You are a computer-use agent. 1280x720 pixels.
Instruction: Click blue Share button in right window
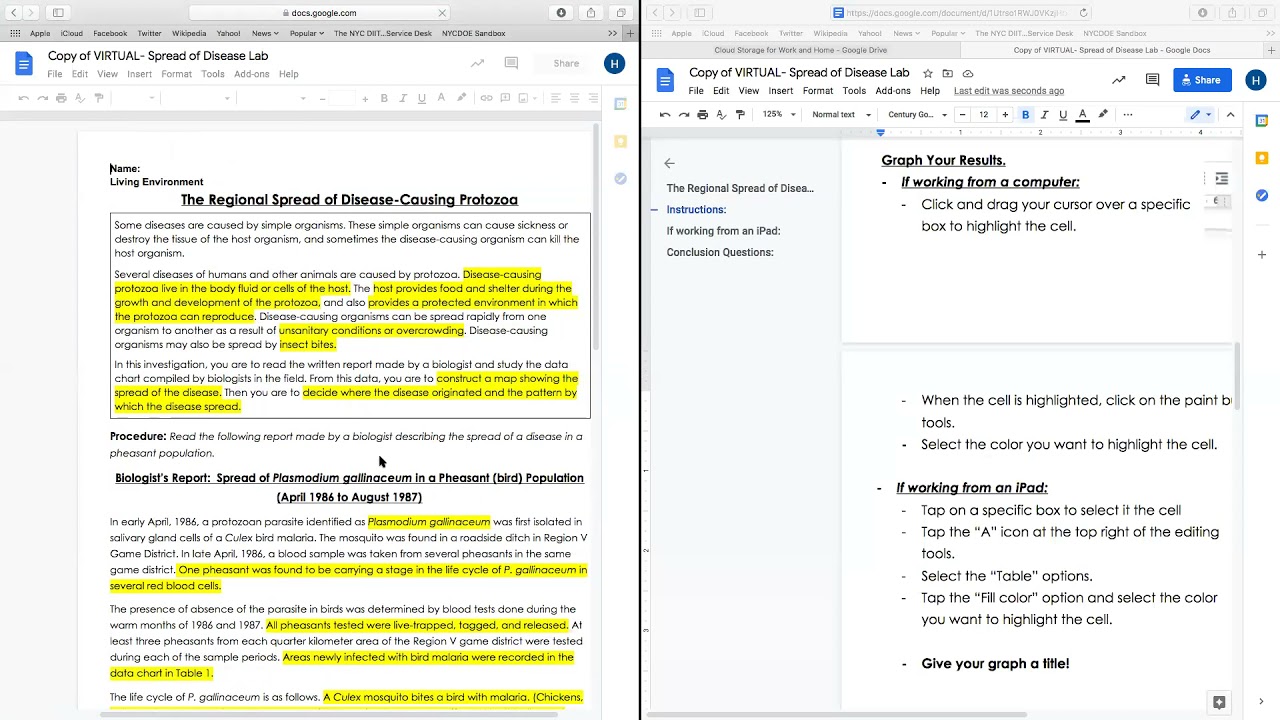1202,80
